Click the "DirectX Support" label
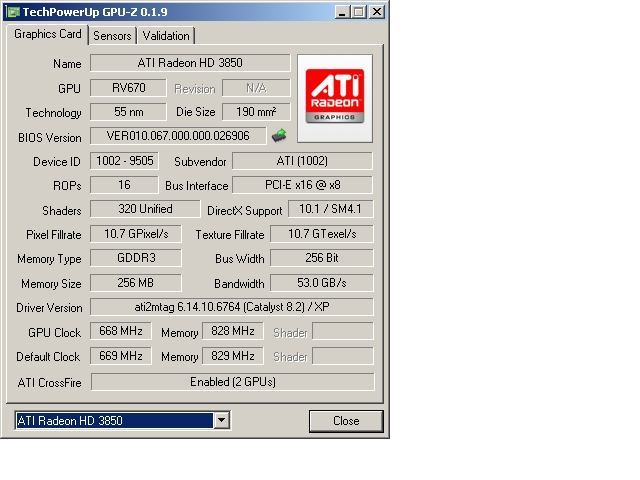The image size is (640, 480). point(244,211)
